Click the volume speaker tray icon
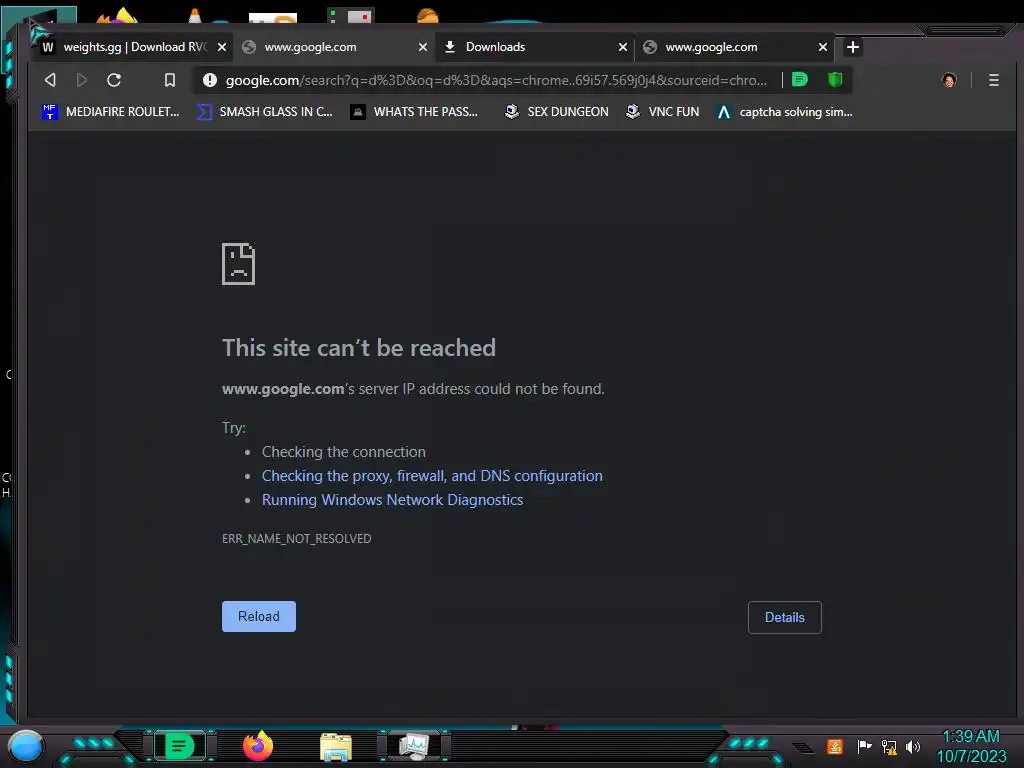Screen dimensions: 1024x768 click(913, 746)
